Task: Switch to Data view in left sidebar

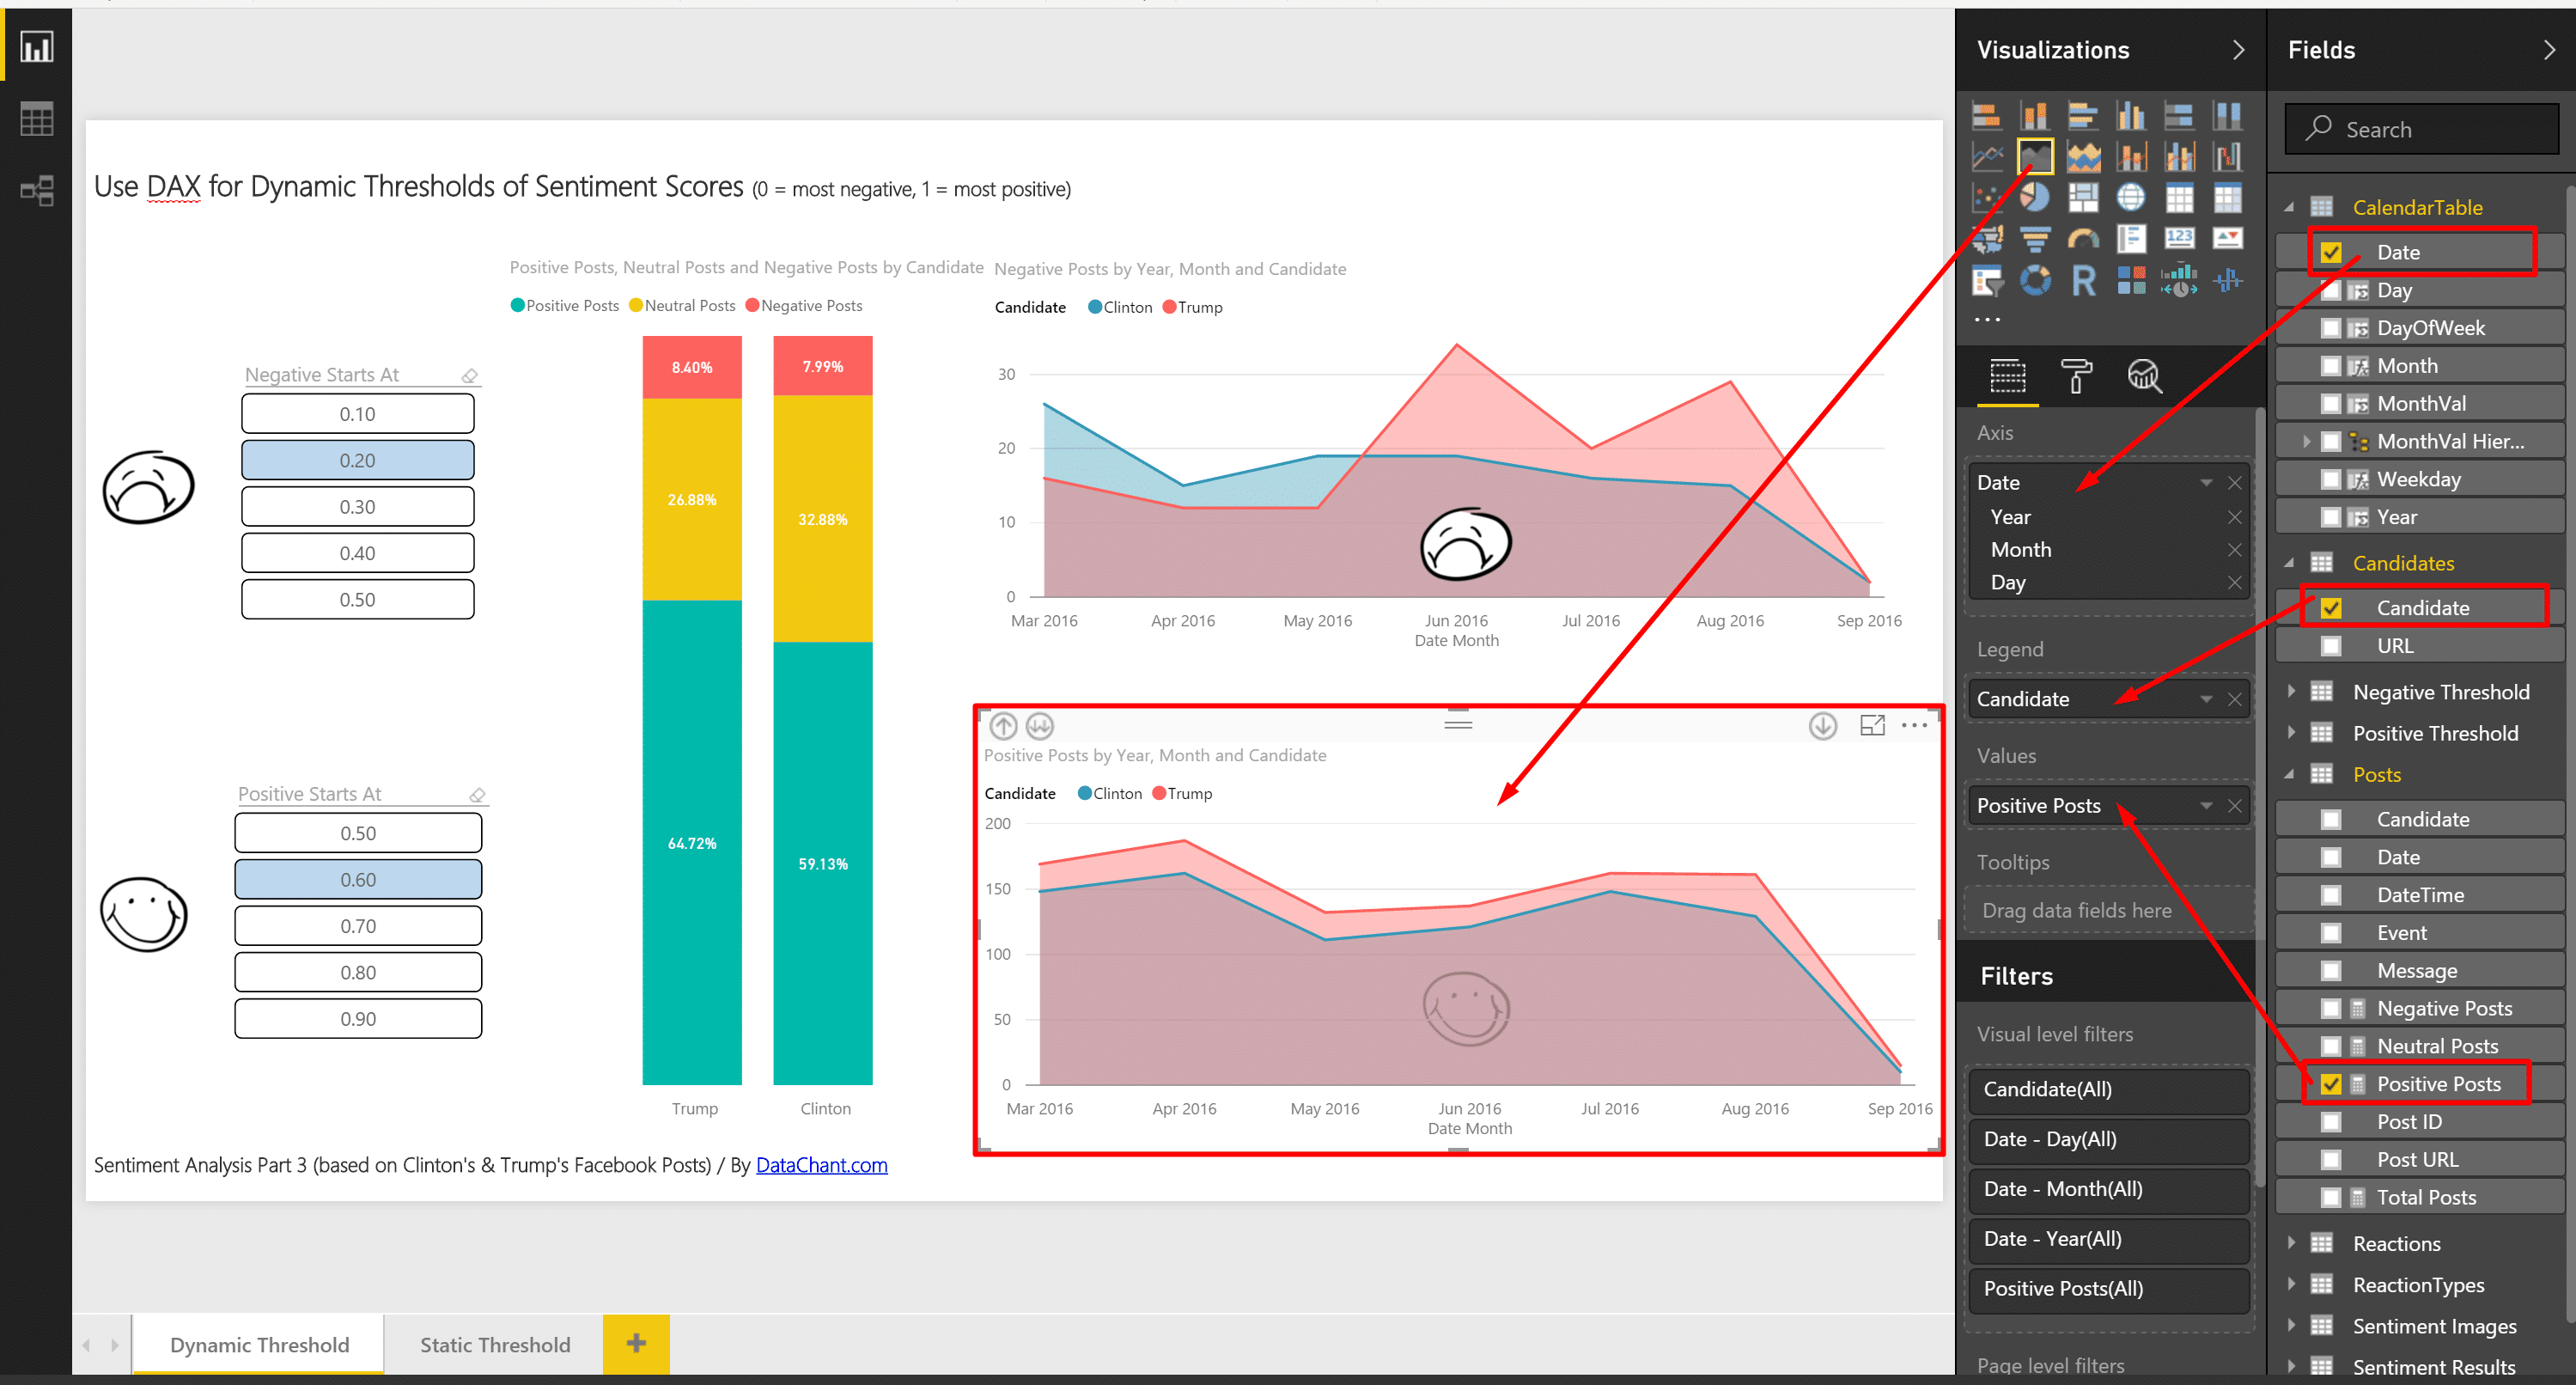Action: click(x=36, y=119)
